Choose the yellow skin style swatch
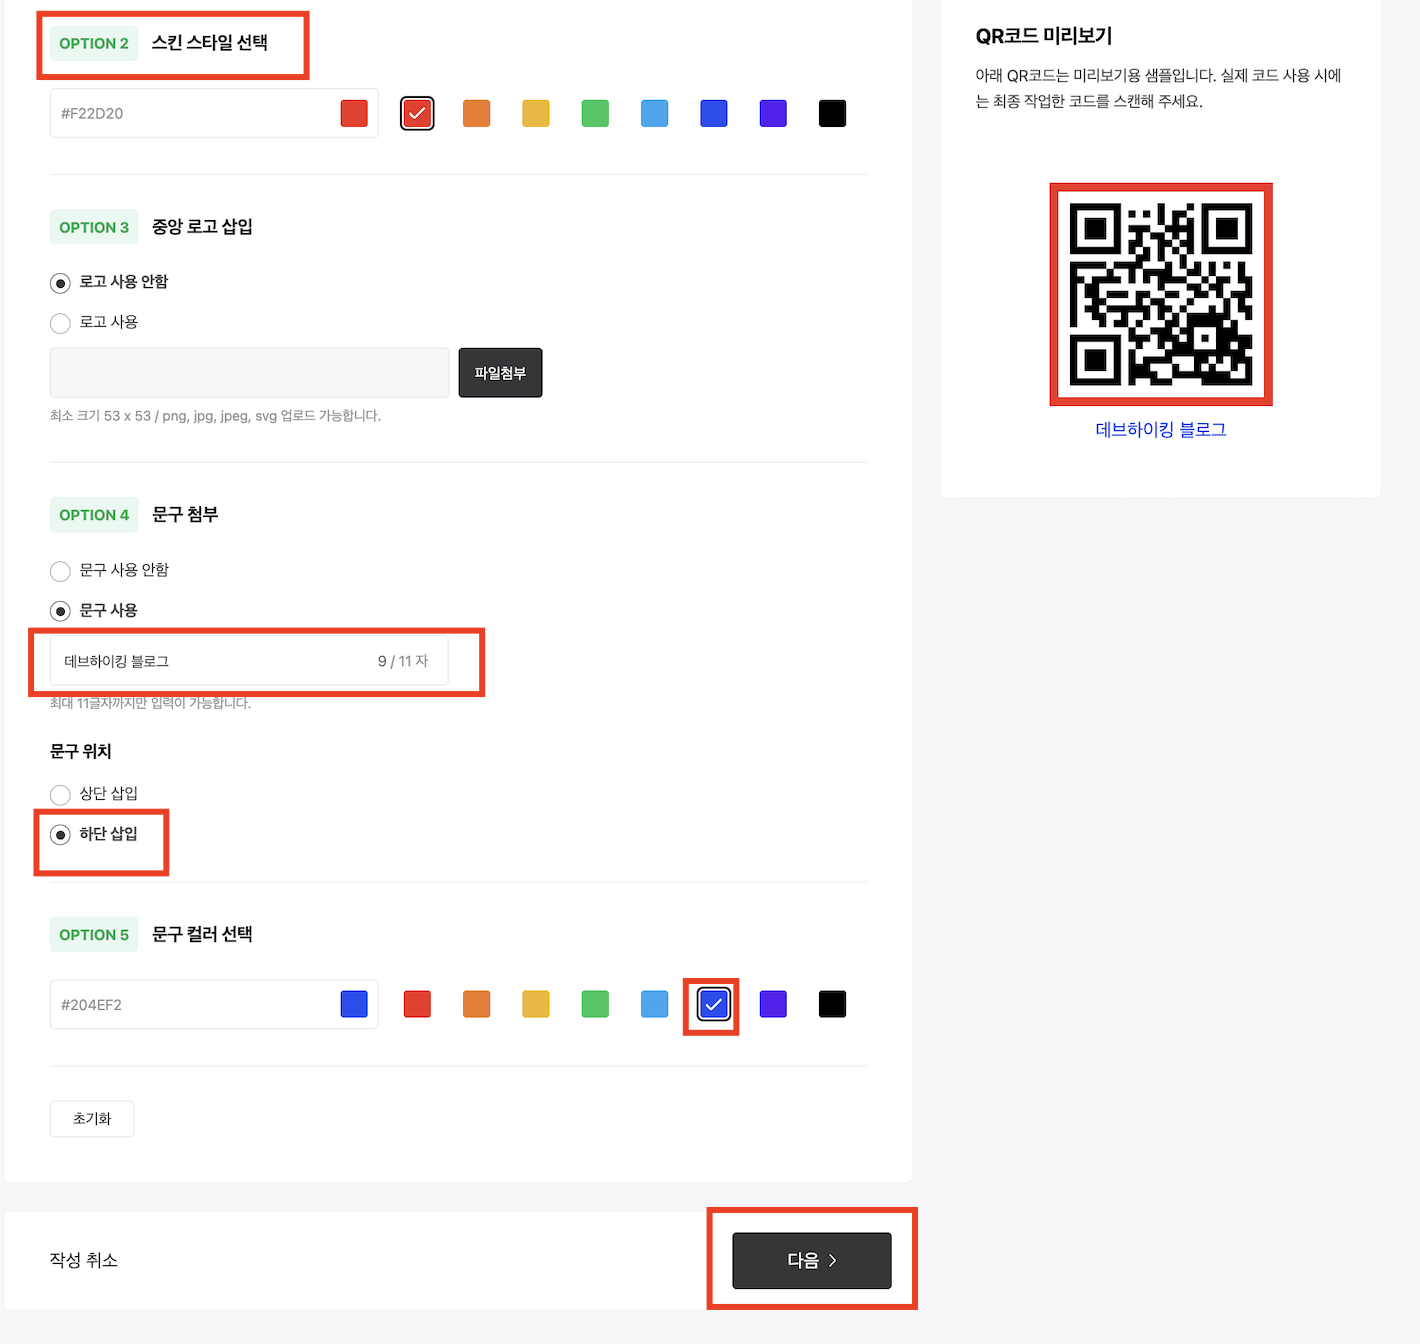 536,113
